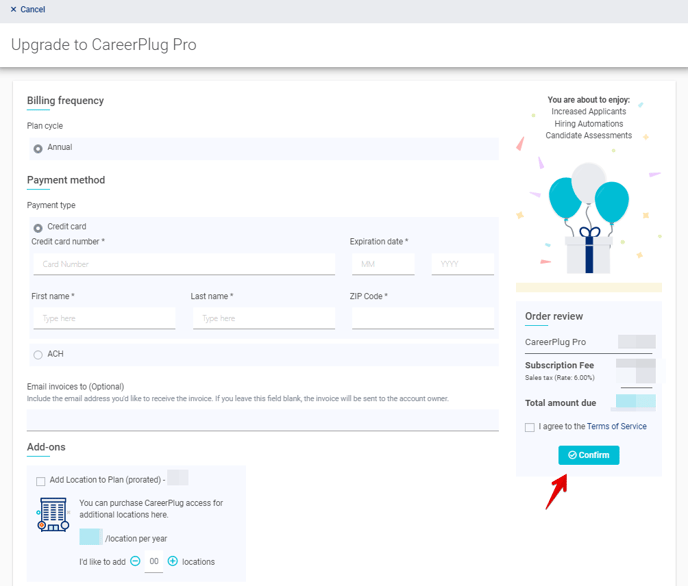Image resolution: width=688 pixels, height=586 pixels.
Task: Click the expiration month MM field
Action: point(383,264)
